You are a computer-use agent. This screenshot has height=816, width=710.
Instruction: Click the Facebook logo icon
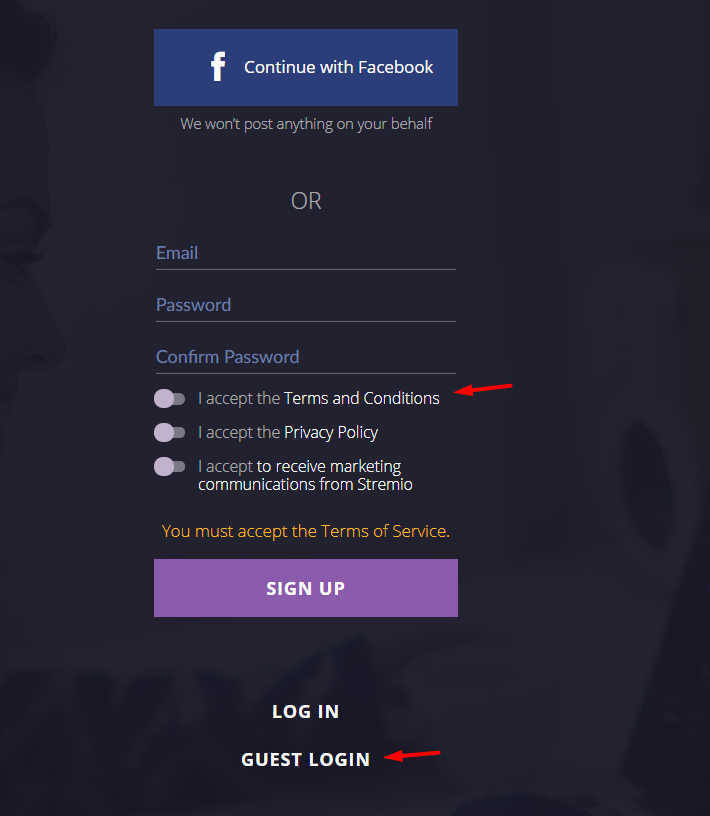[217, 66]
